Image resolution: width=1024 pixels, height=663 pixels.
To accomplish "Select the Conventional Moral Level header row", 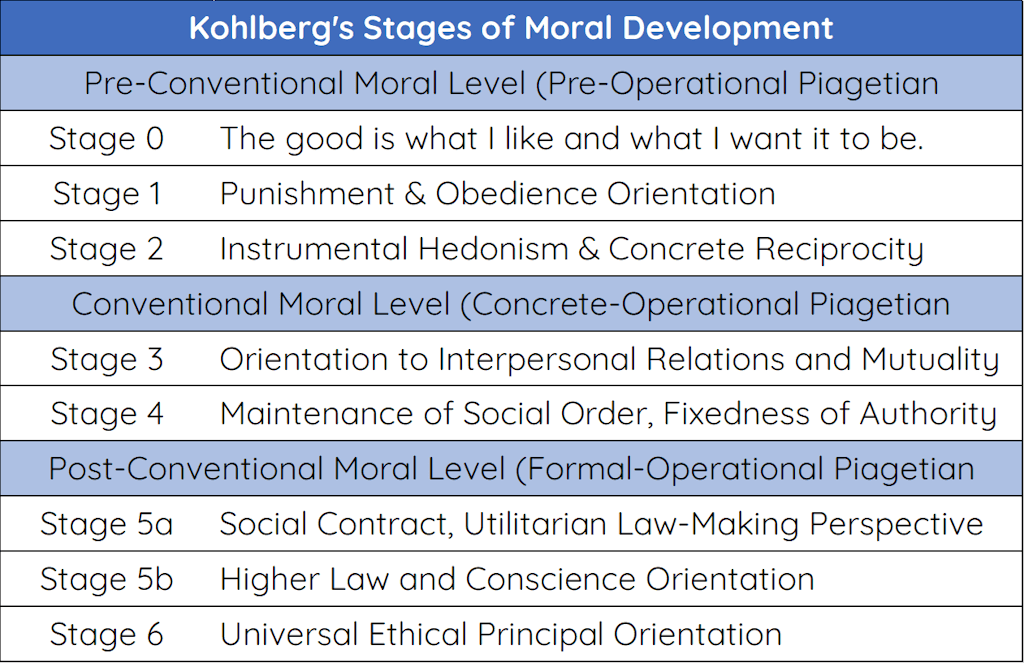I will point(511,303).
